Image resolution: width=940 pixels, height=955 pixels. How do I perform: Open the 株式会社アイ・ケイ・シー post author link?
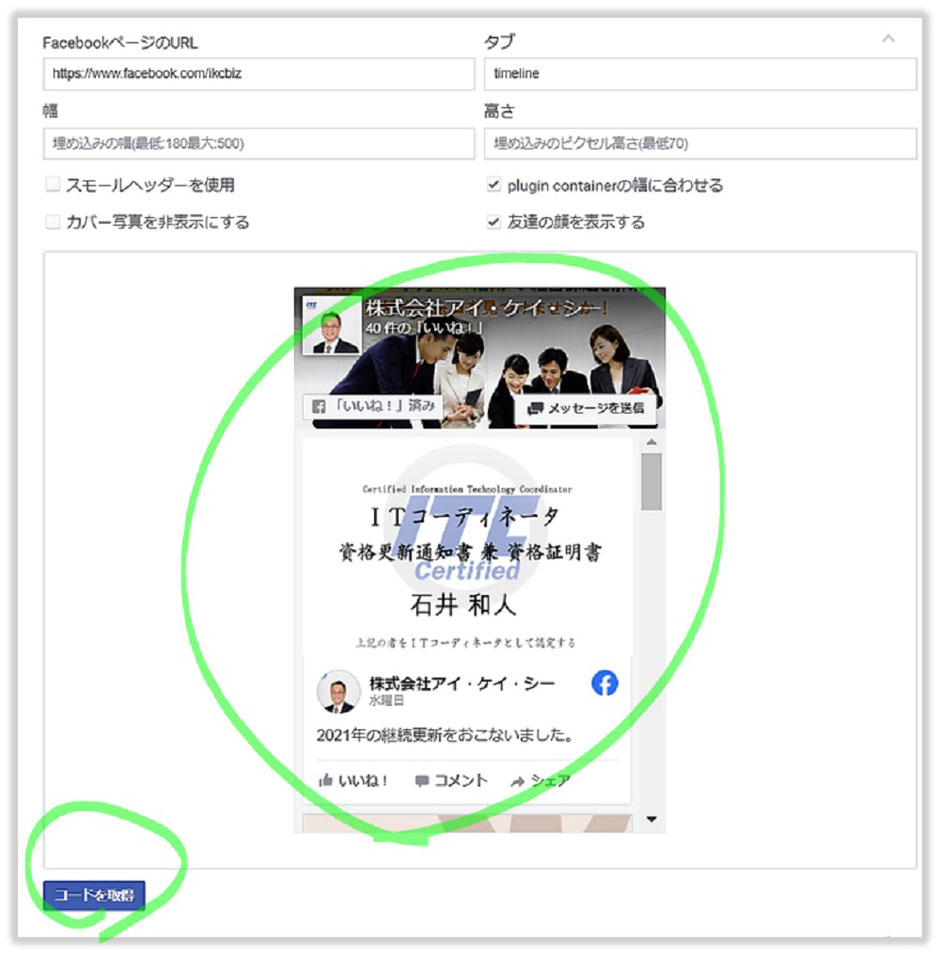point(462,683)
